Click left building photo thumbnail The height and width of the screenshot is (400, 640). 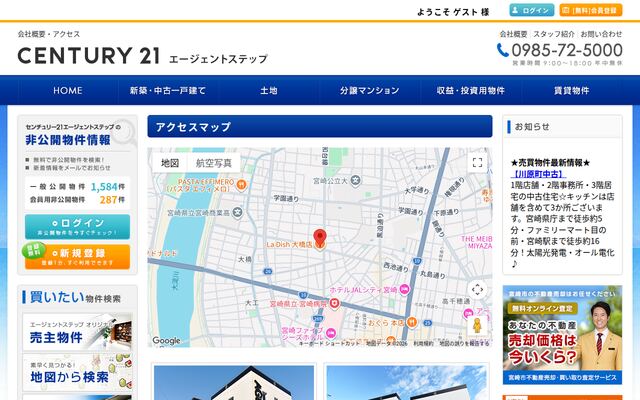234,383
